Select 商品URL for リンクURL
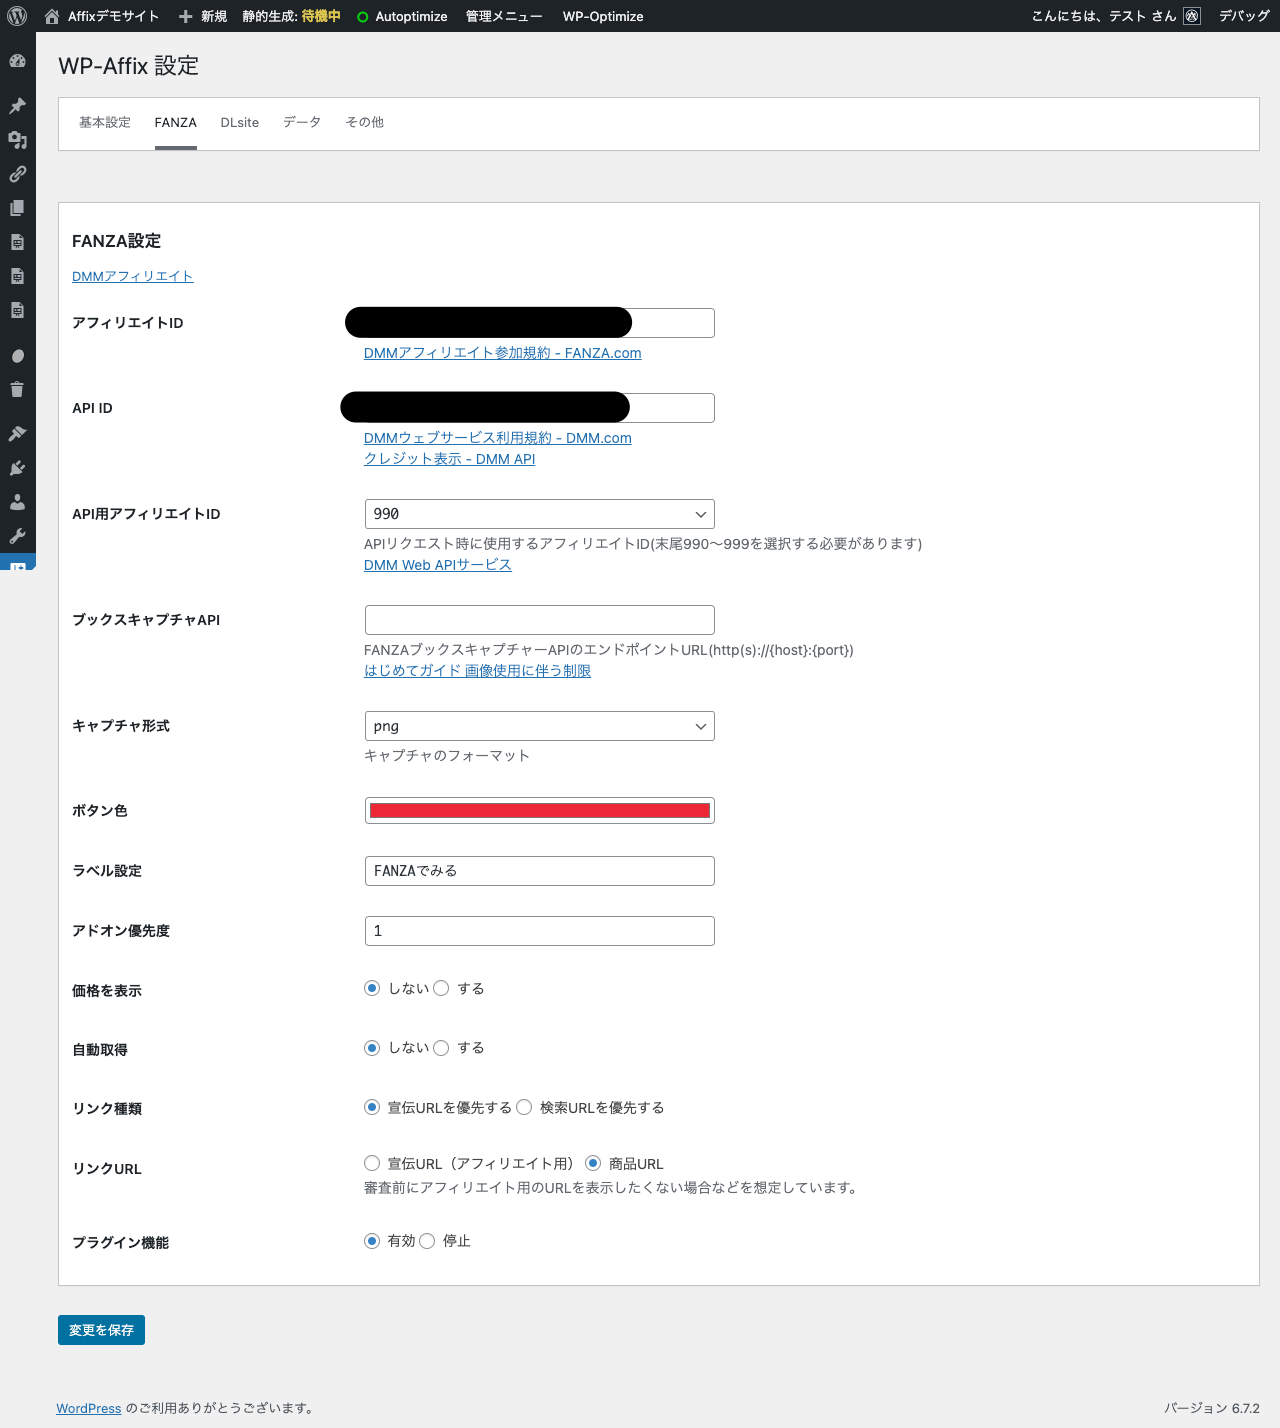The width and height of the screenshot is (1280, 1428). [x=593, y=1163]
